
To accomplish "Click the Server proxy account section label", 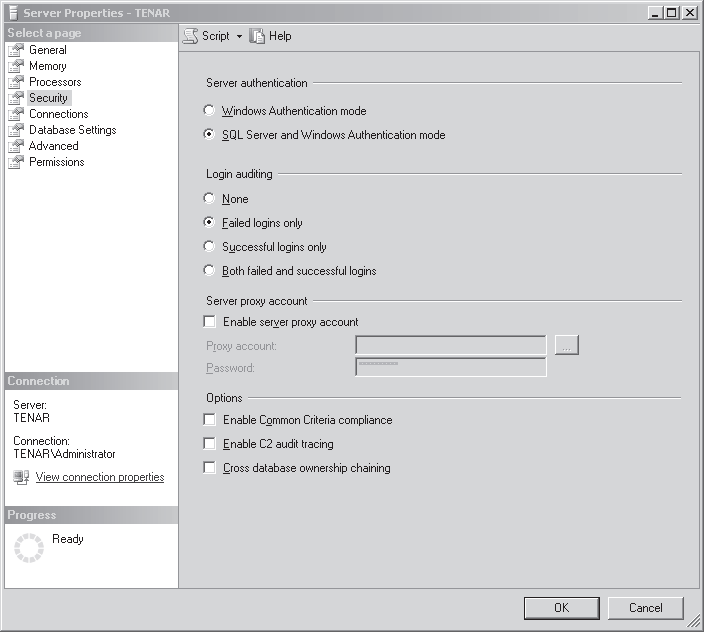I will pyautogui.click(x=257, y=301).
